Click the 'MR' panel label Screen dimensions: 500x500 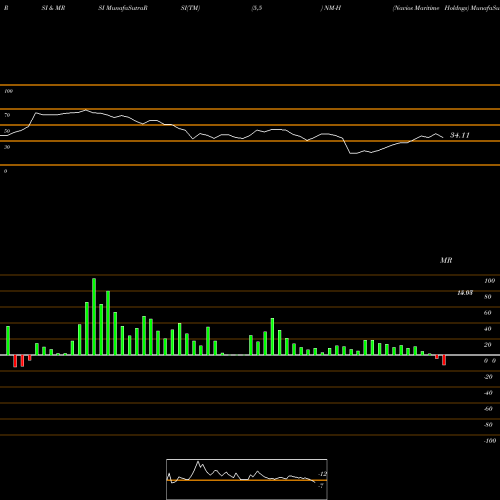click(446, 260)
